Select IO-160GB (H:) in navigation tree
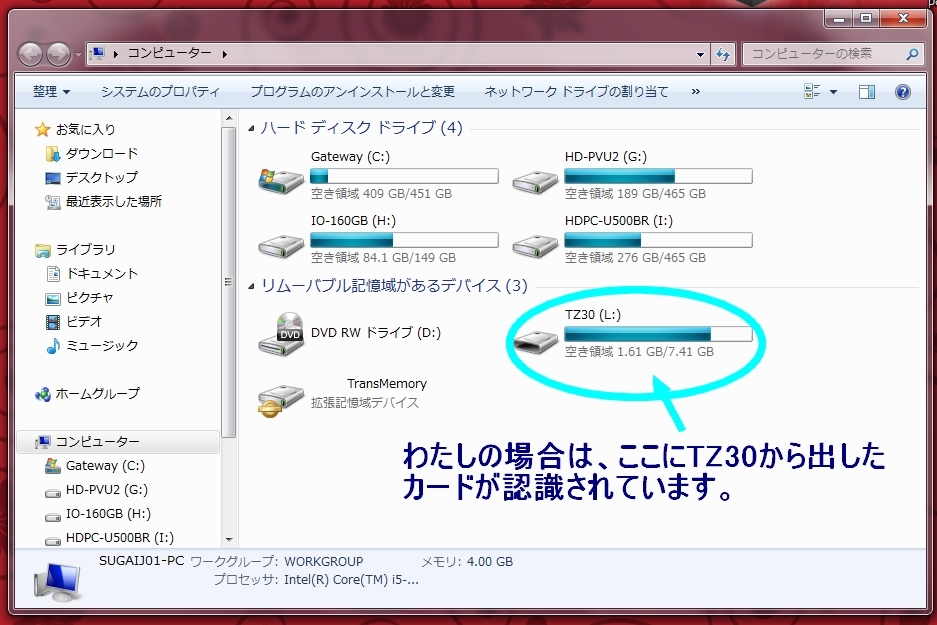This screenshot has height=625, width=937. [x=108, y=513]
